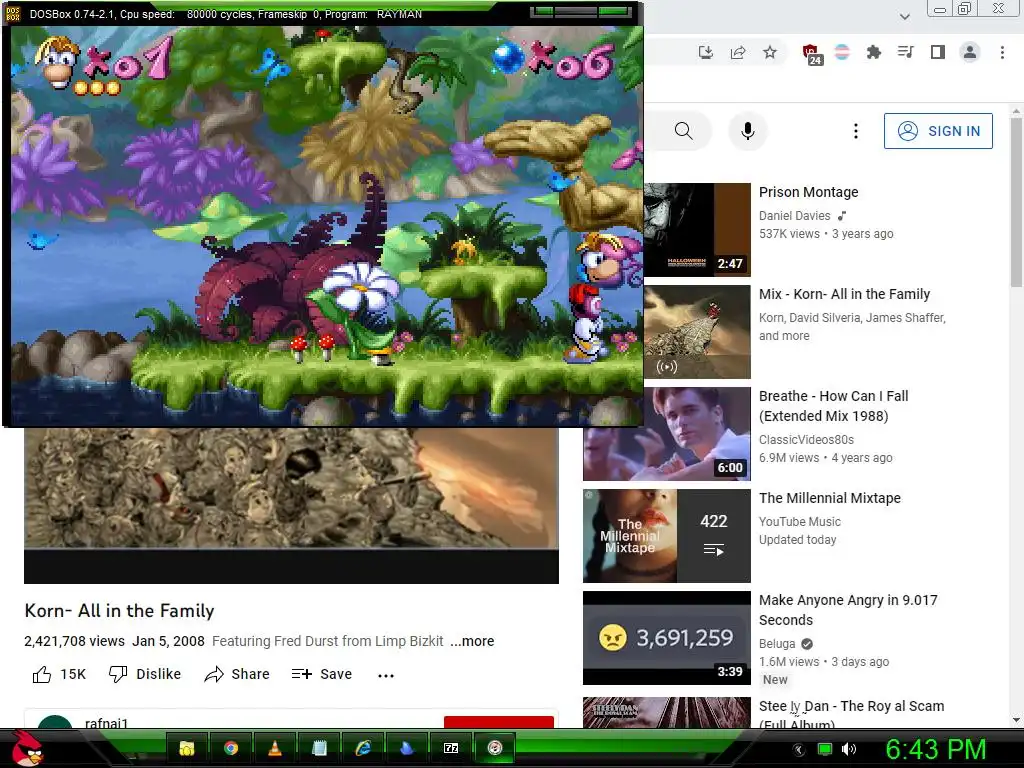The height and width of the screenshot is (768, 1024).
Task: Click the blue cone taskbar icon
Action: (407, 748)
